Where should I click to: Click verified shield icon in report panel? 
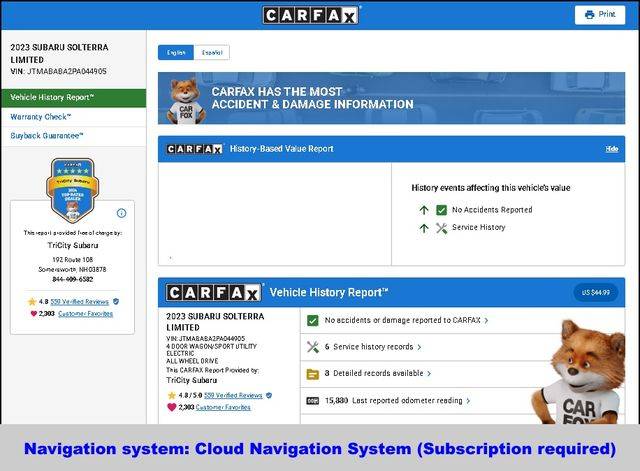point(269,395)
